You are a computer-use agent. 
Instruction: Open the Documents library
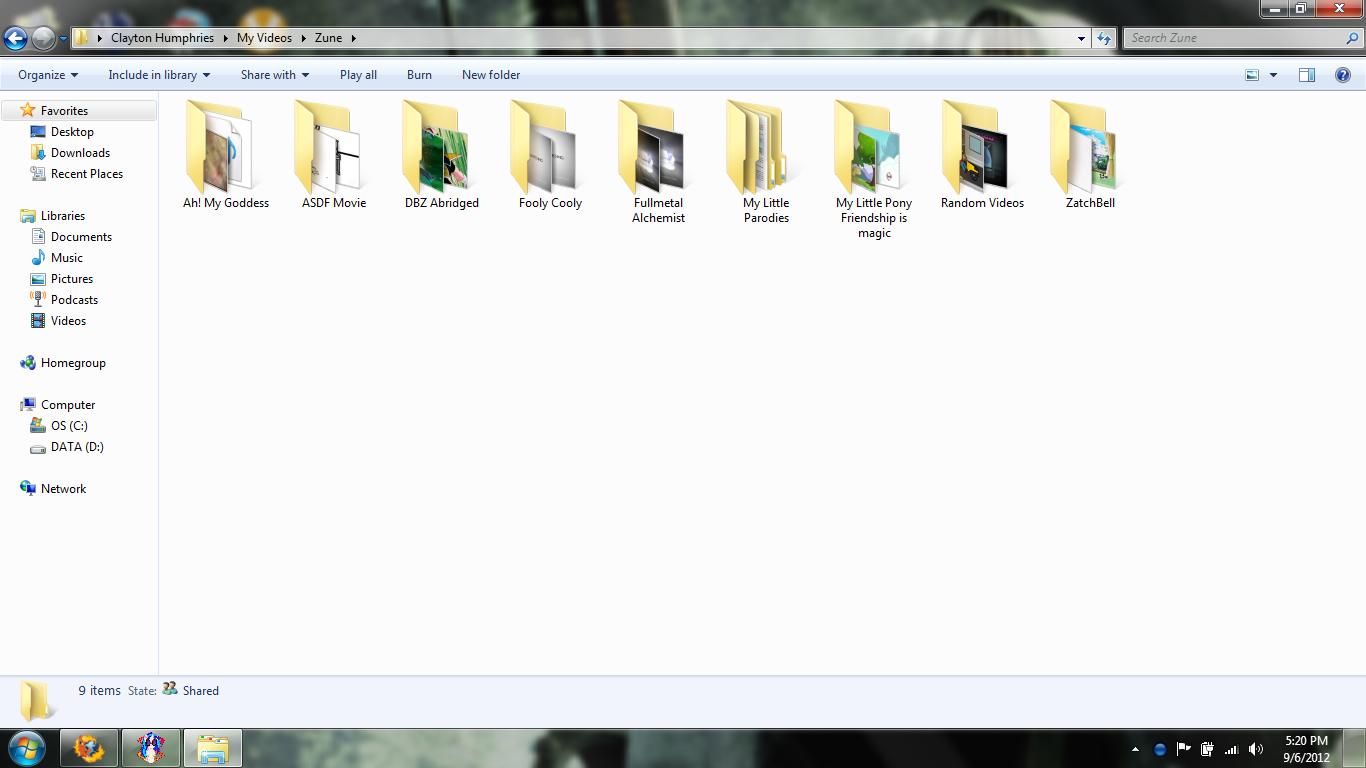point(81,237)
